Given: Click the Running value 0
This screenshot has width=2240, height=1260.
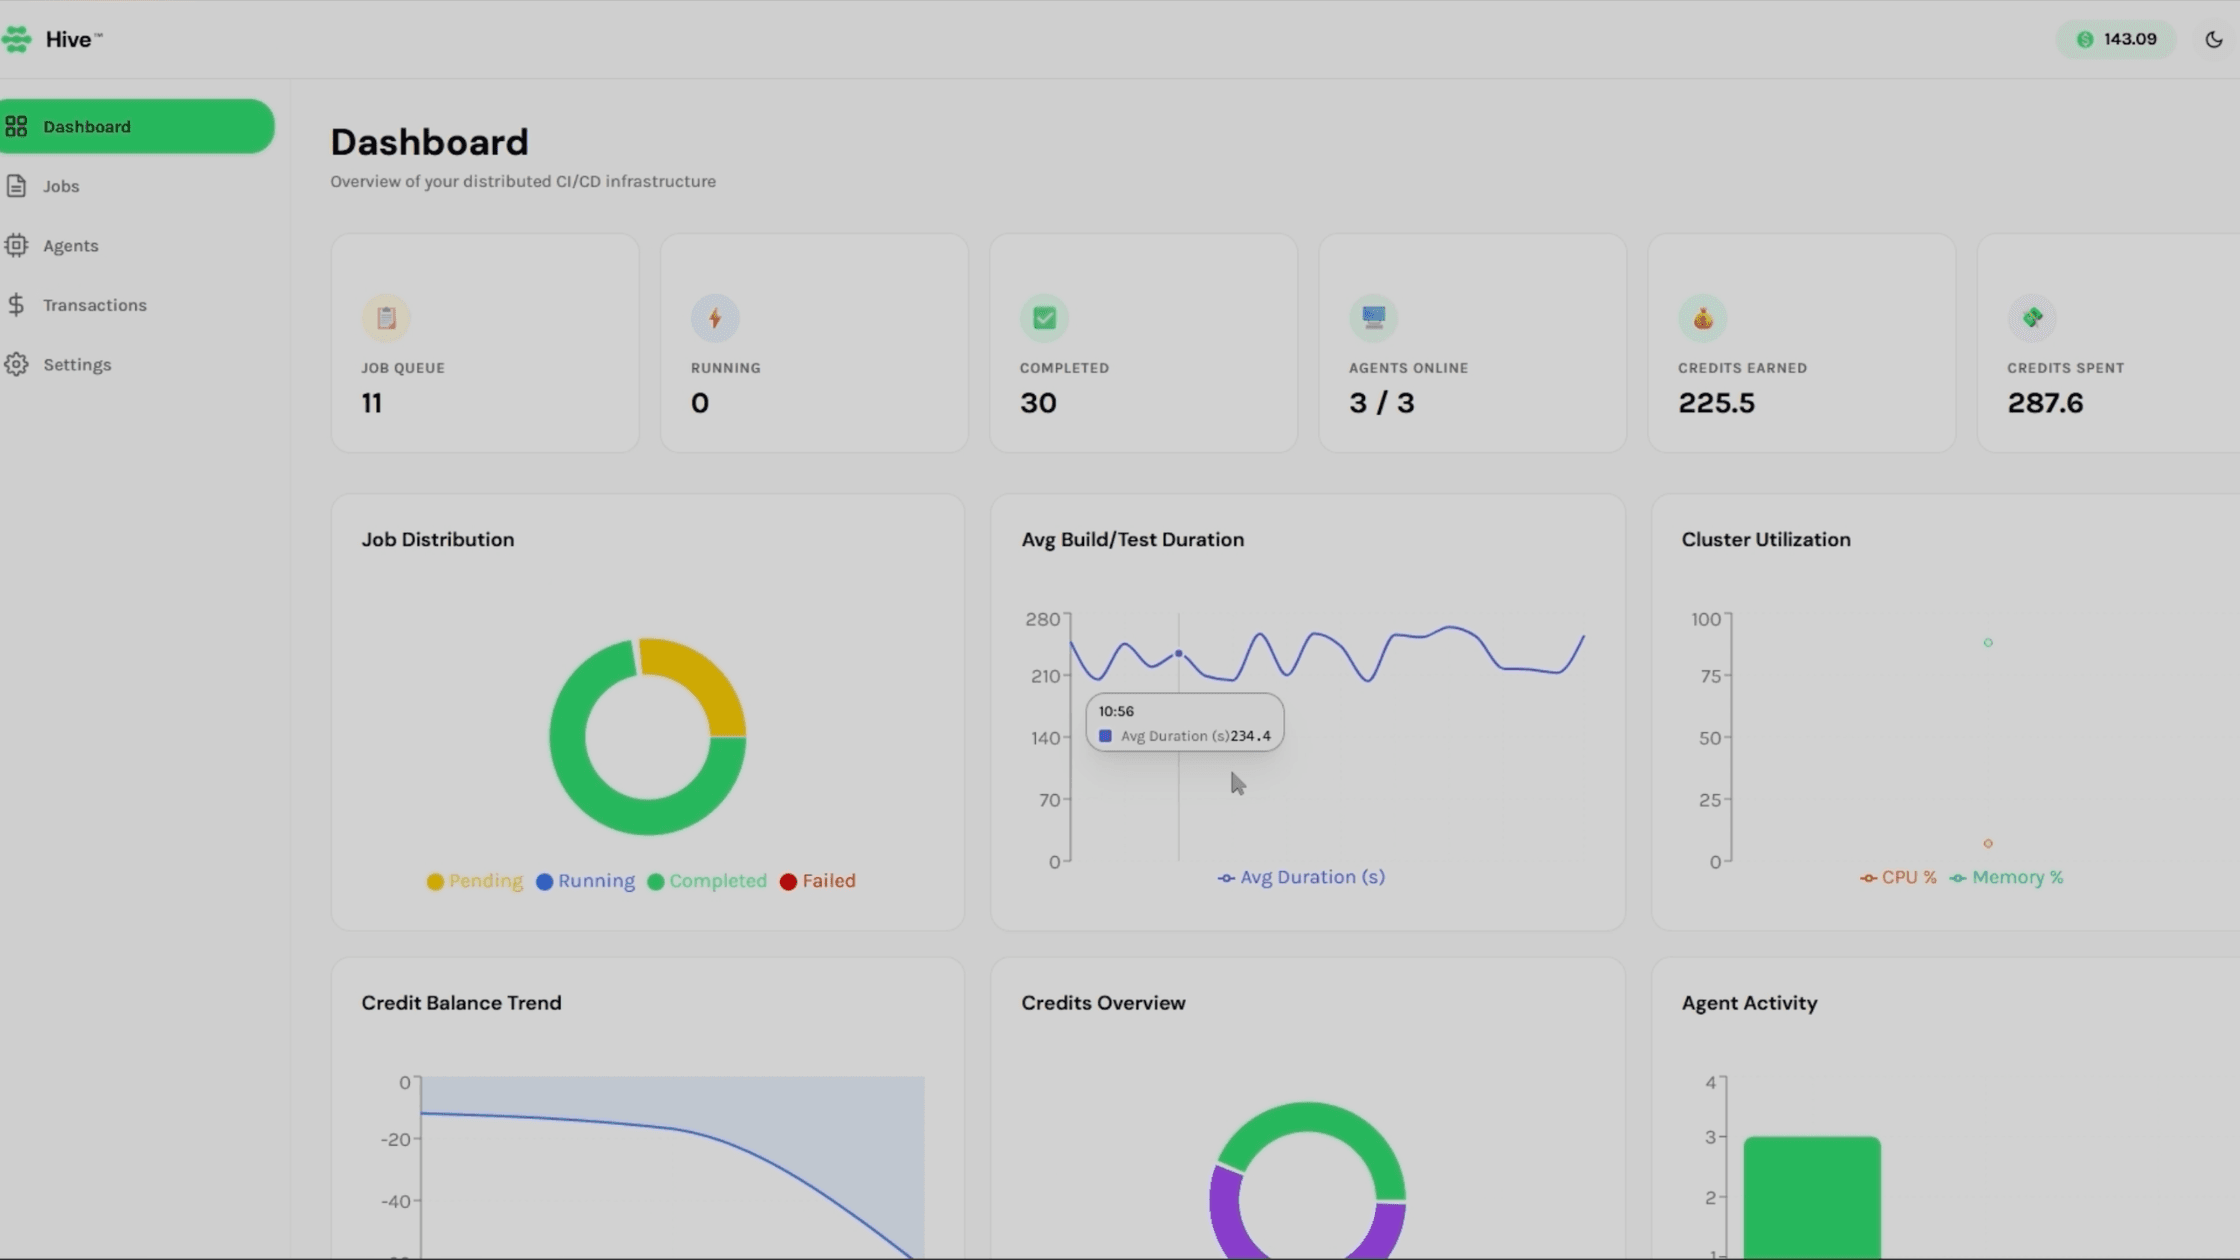Looking at the screenshot, I should (700, 403).
